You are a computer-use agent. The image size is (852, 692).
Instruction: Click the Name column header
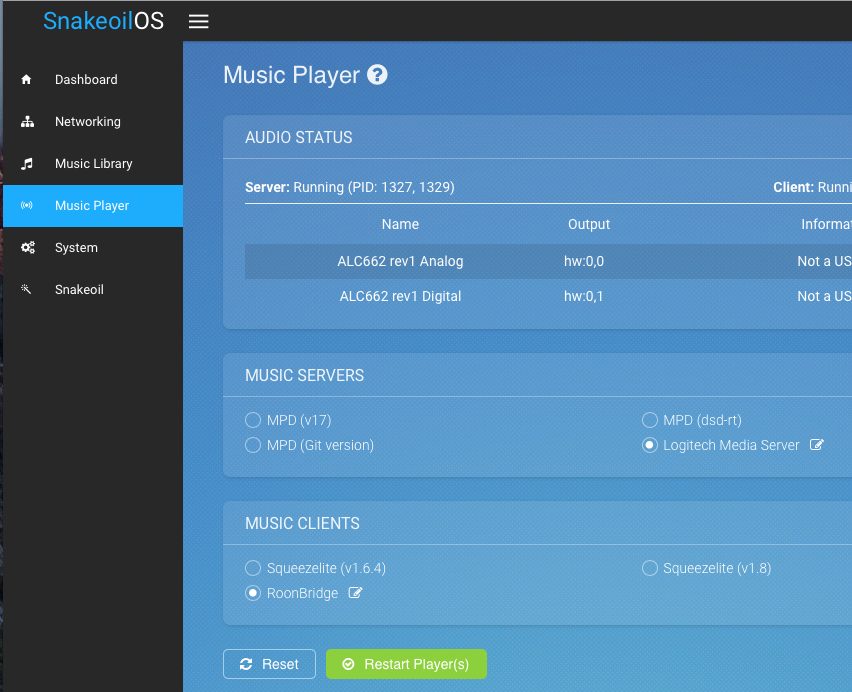pos(400,224)
